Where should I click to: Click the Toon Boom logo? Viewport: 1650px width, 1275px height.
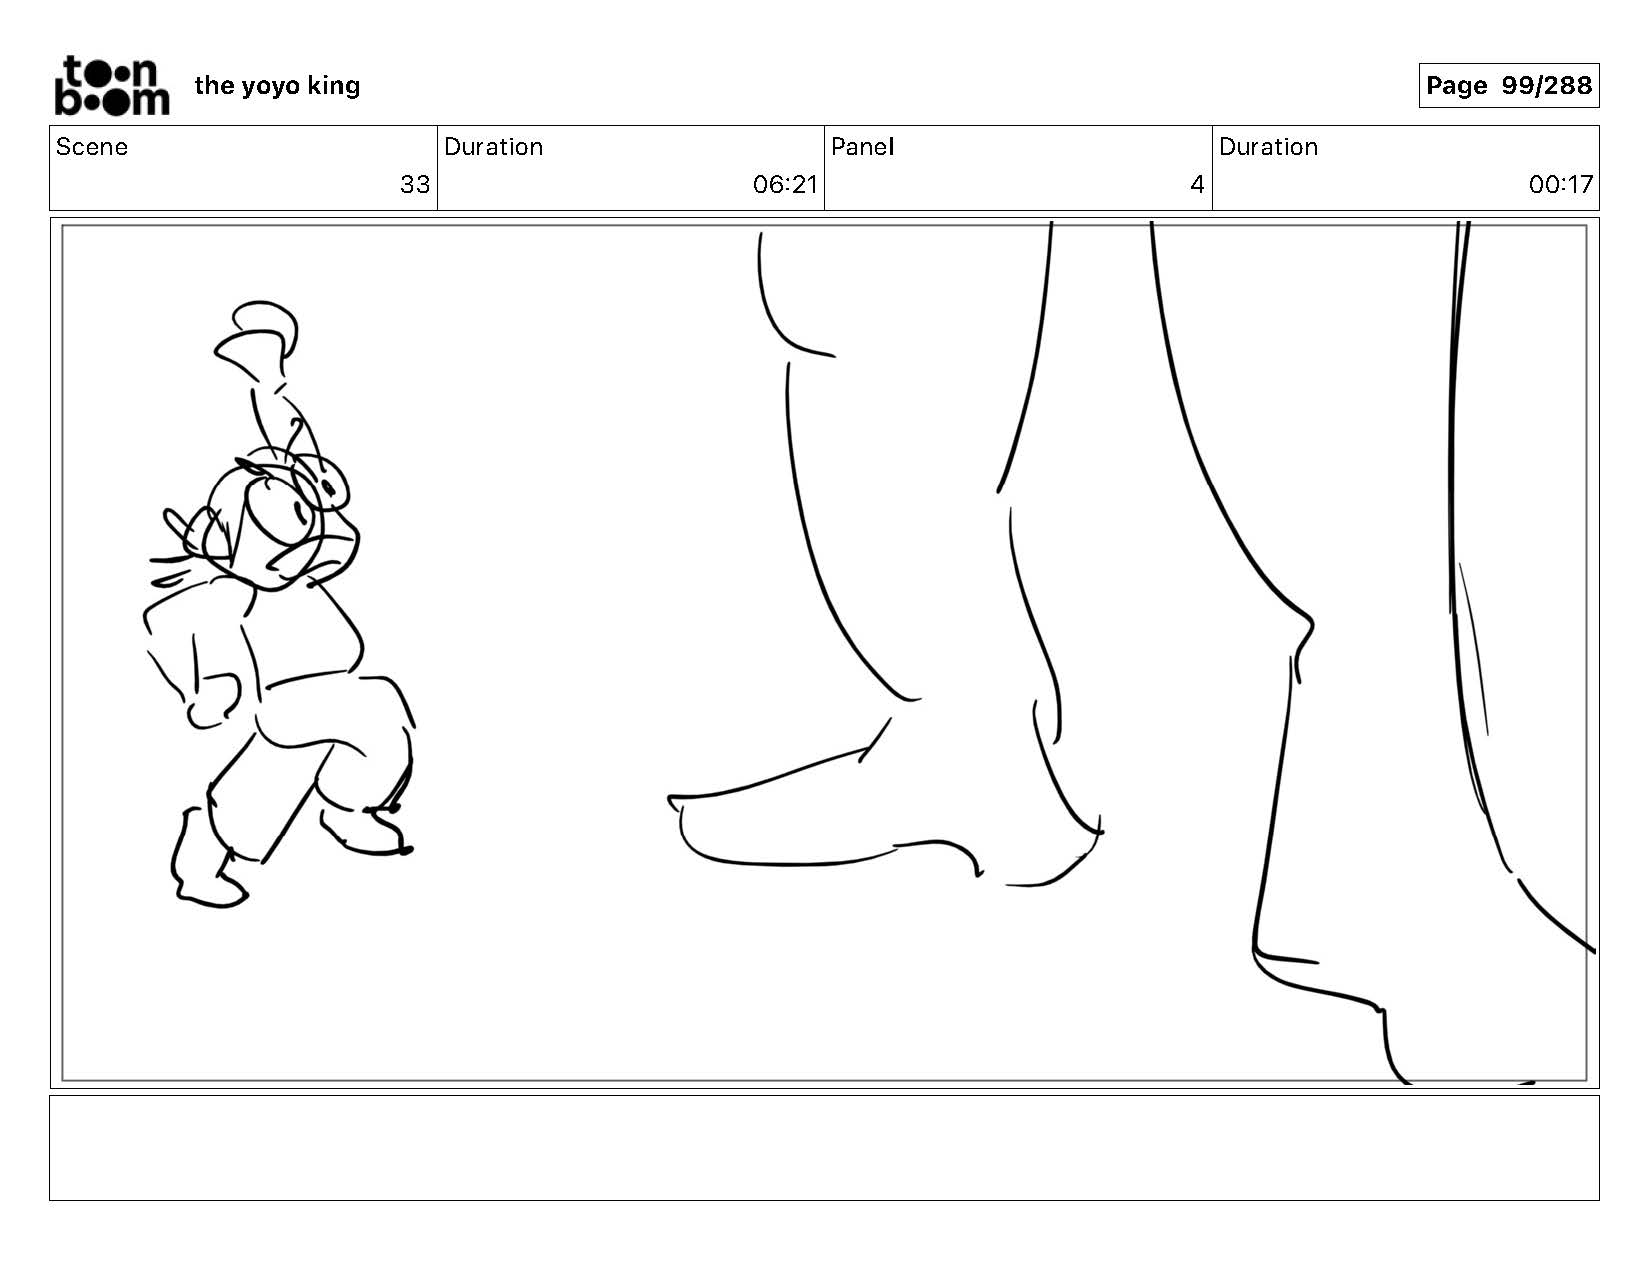(111, 86)
